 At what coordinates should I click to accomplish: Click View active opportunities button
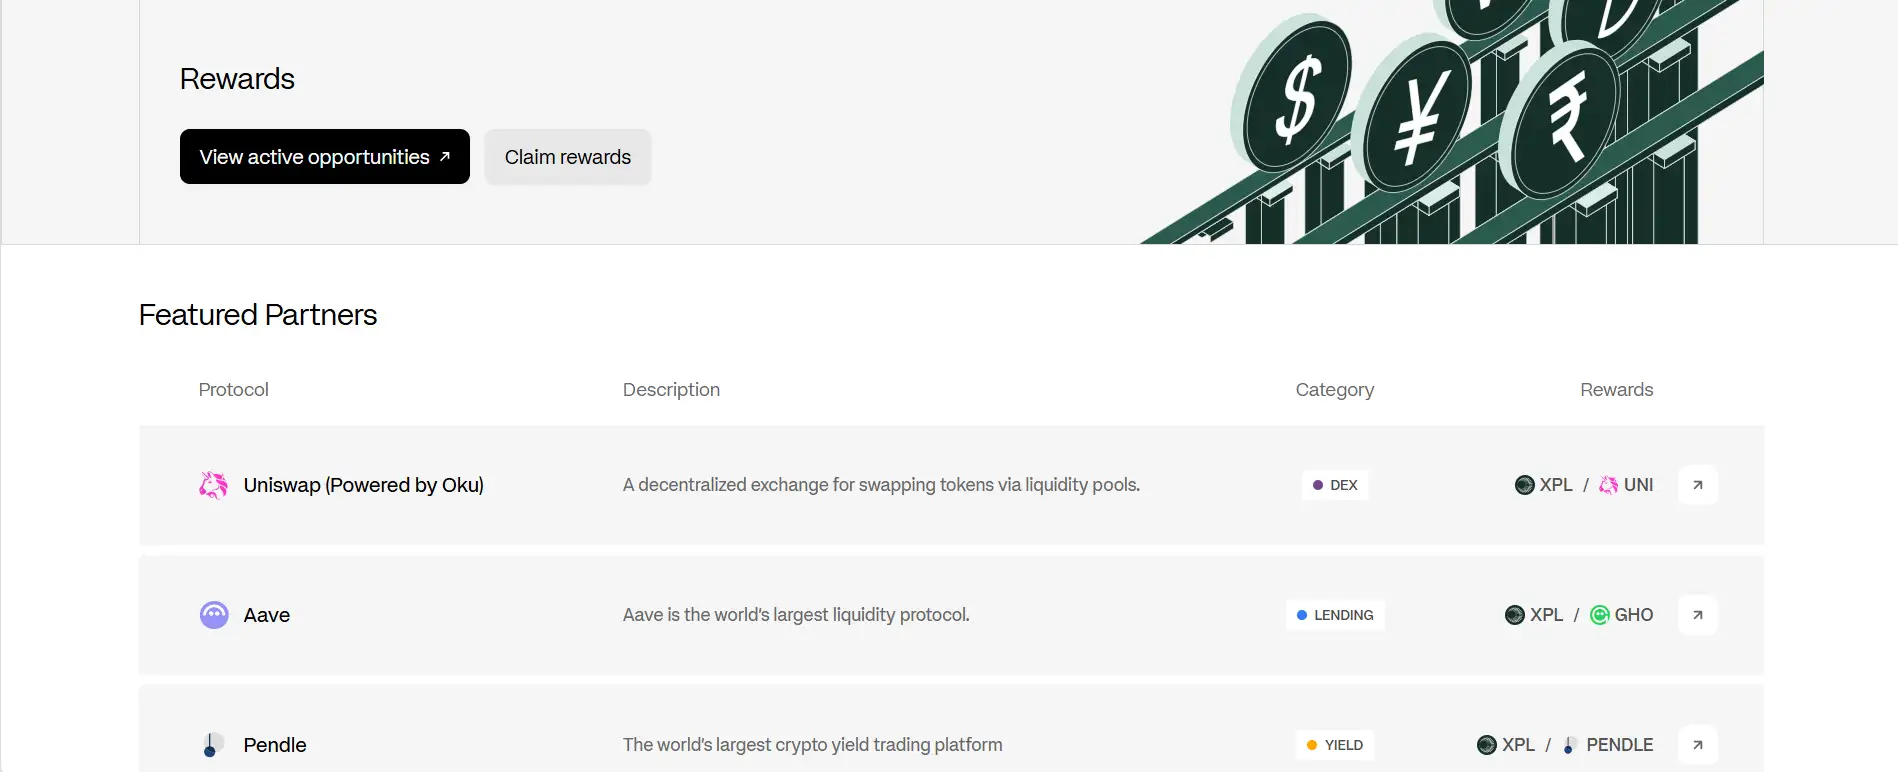(x=324, y=157)
